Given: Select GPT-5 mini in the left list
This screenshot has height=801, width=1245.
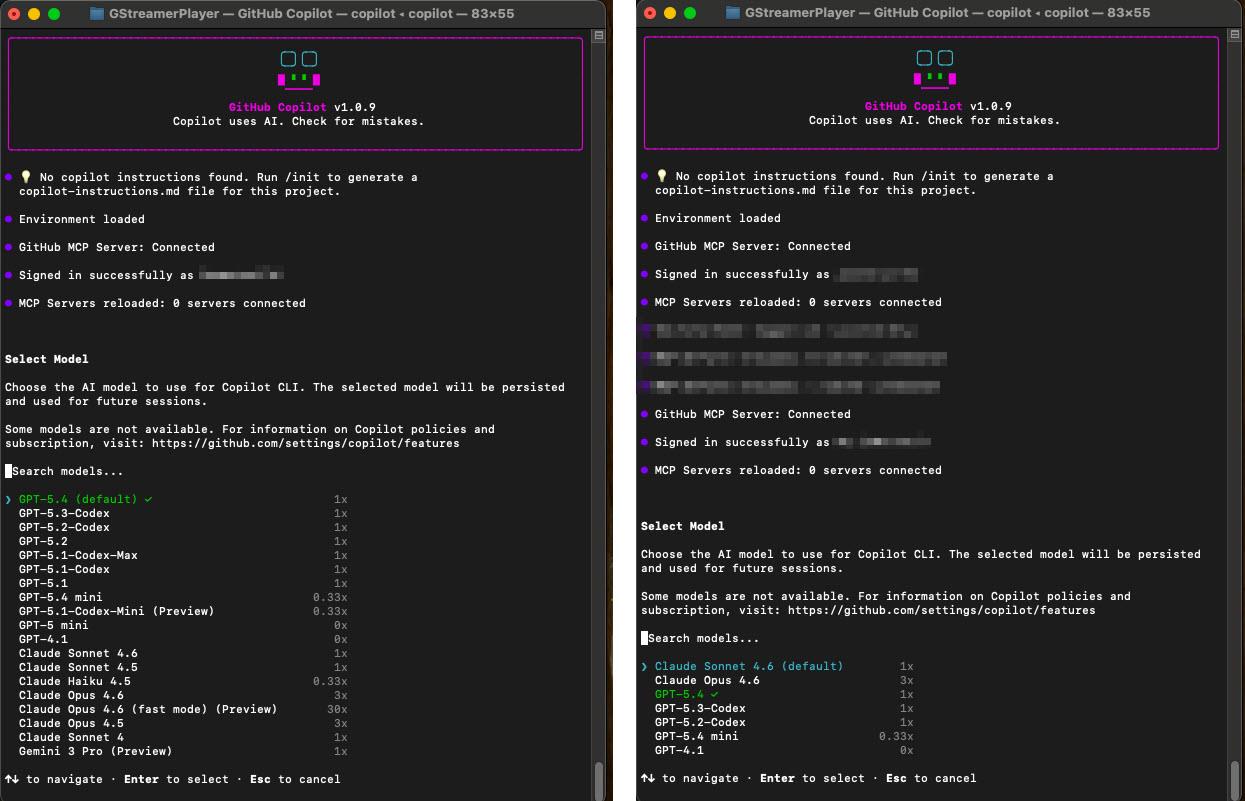Looking at the screenshot, I should click(x=53, y=625).
